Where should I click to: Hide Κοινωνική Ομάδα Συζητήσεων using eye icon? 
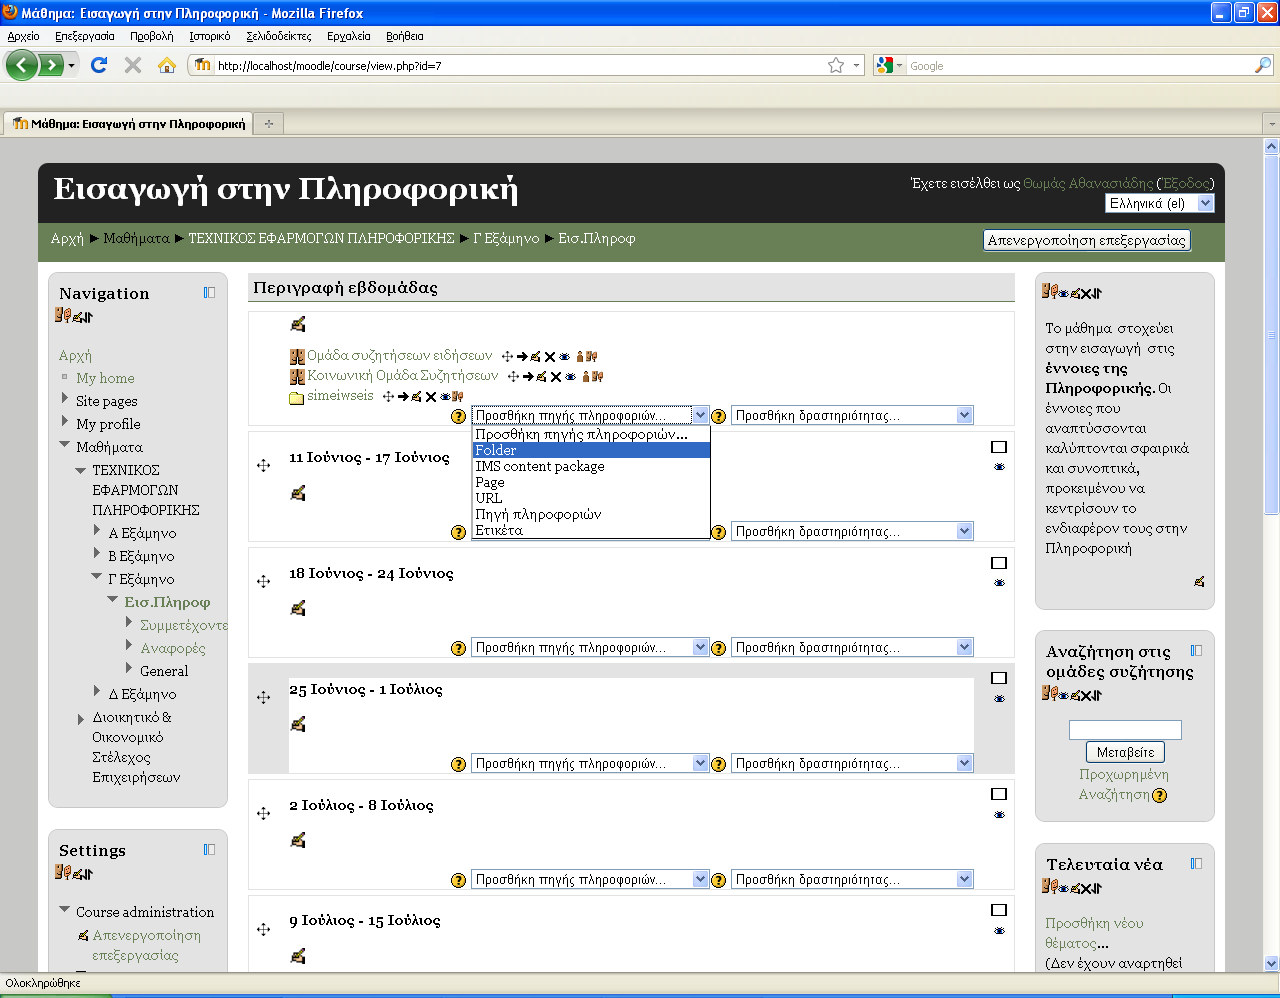[x=570, y=377]
